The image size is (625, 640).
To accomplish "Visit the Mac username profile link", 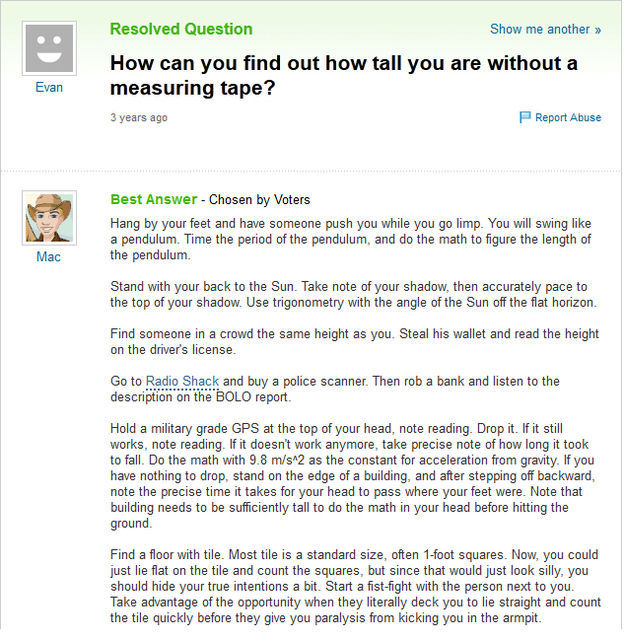I will click(48, 257).
